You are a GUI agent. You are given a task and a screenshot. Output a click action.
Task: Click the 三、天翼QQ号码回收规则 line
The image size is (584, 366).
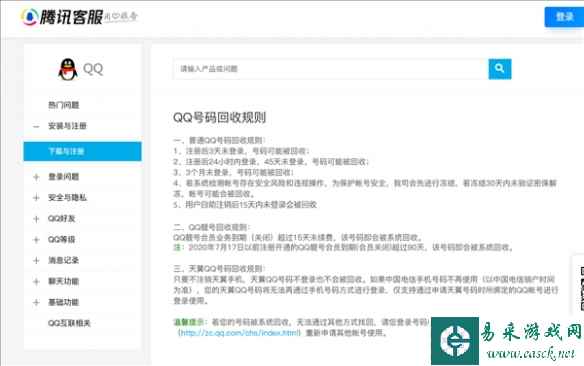tap(219, 269)
